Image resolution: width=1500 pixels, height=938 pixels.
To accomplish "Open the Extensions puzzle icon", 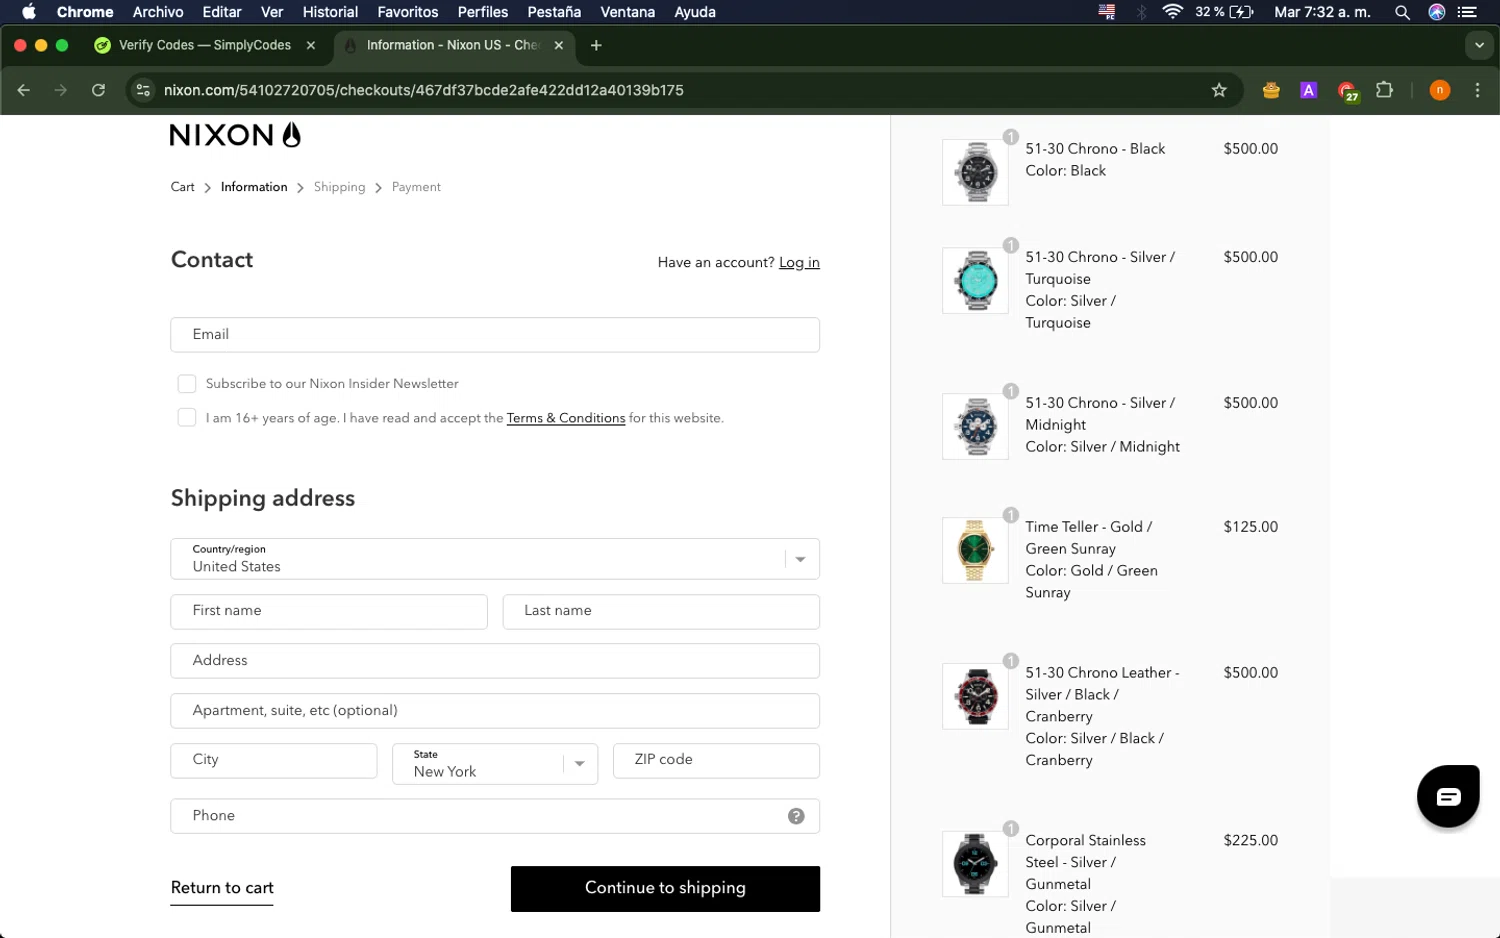I will [1384, 90].
